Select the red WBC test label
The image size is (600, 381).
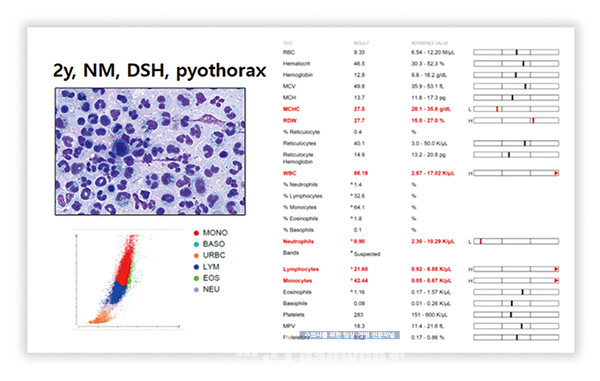(x=290, y=173)
